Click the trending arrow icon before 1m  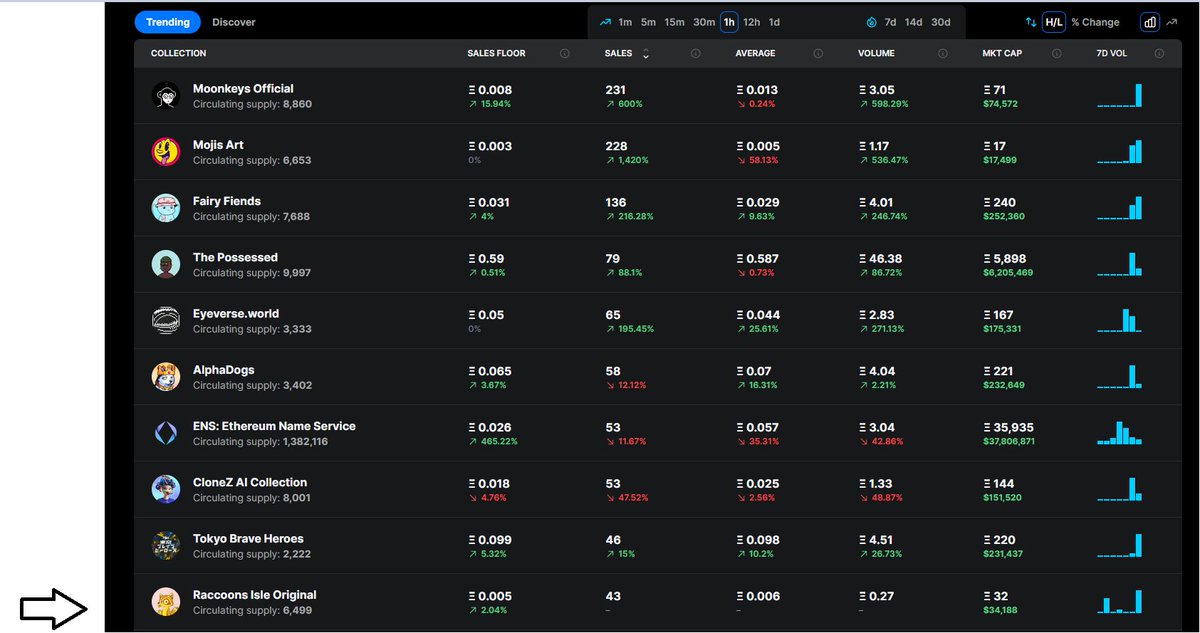click(x=605, y=22)
